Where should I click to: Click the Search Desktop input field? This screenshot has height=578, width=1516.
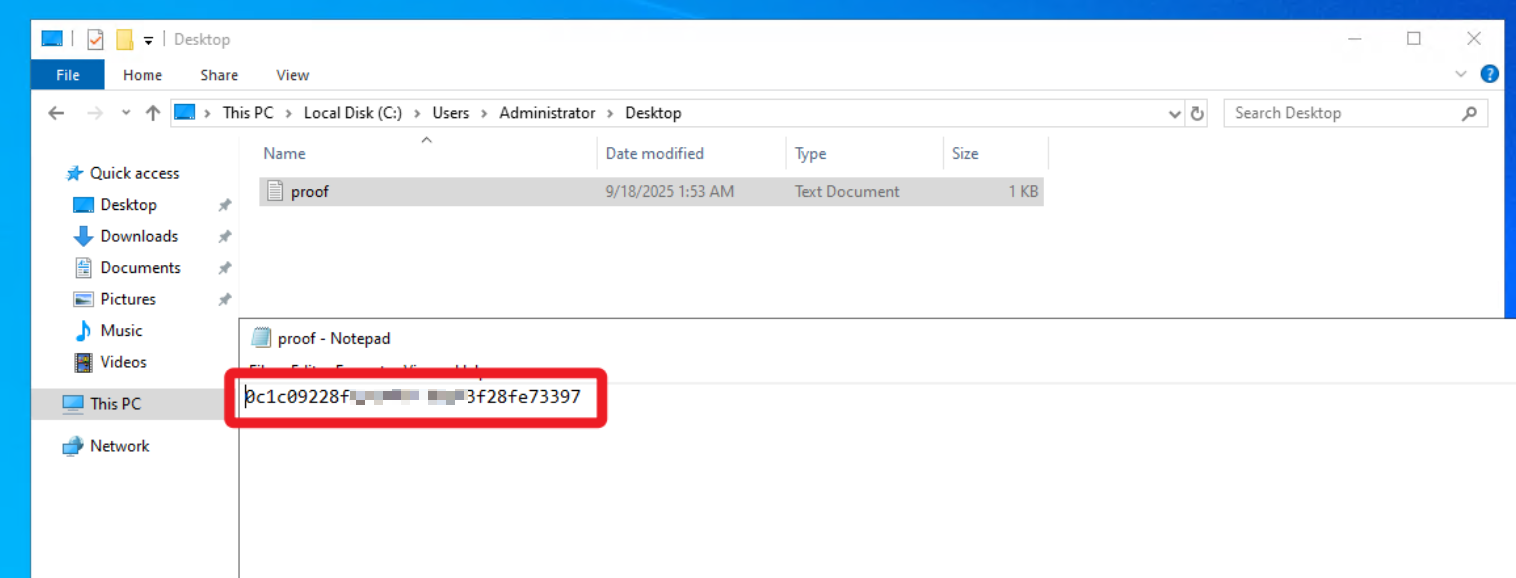(x=1340, y=113)
